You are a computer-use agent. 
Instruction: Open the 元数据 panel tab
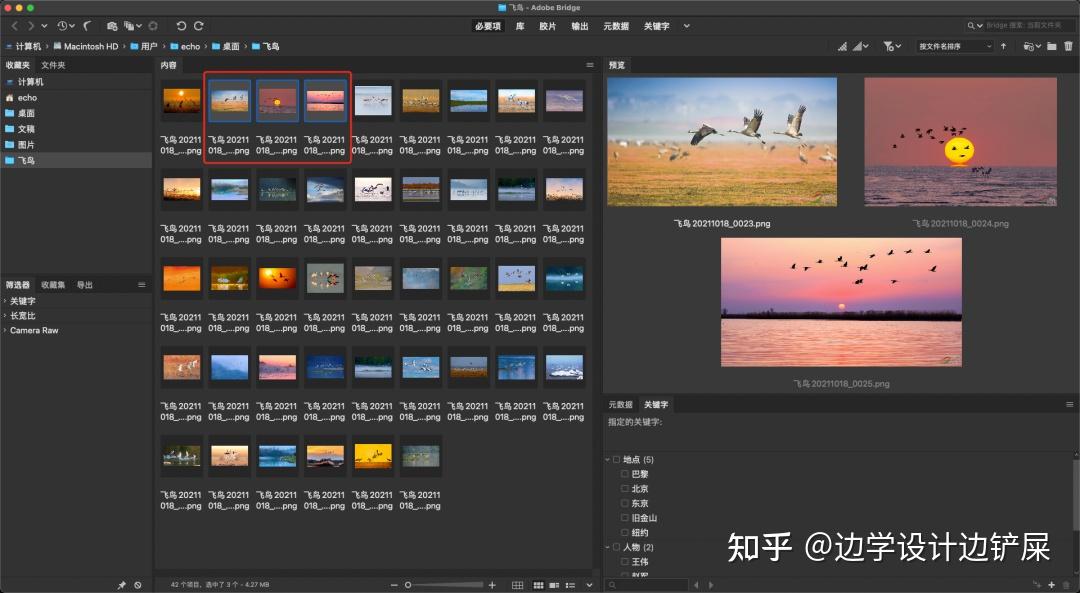[620, 404]
